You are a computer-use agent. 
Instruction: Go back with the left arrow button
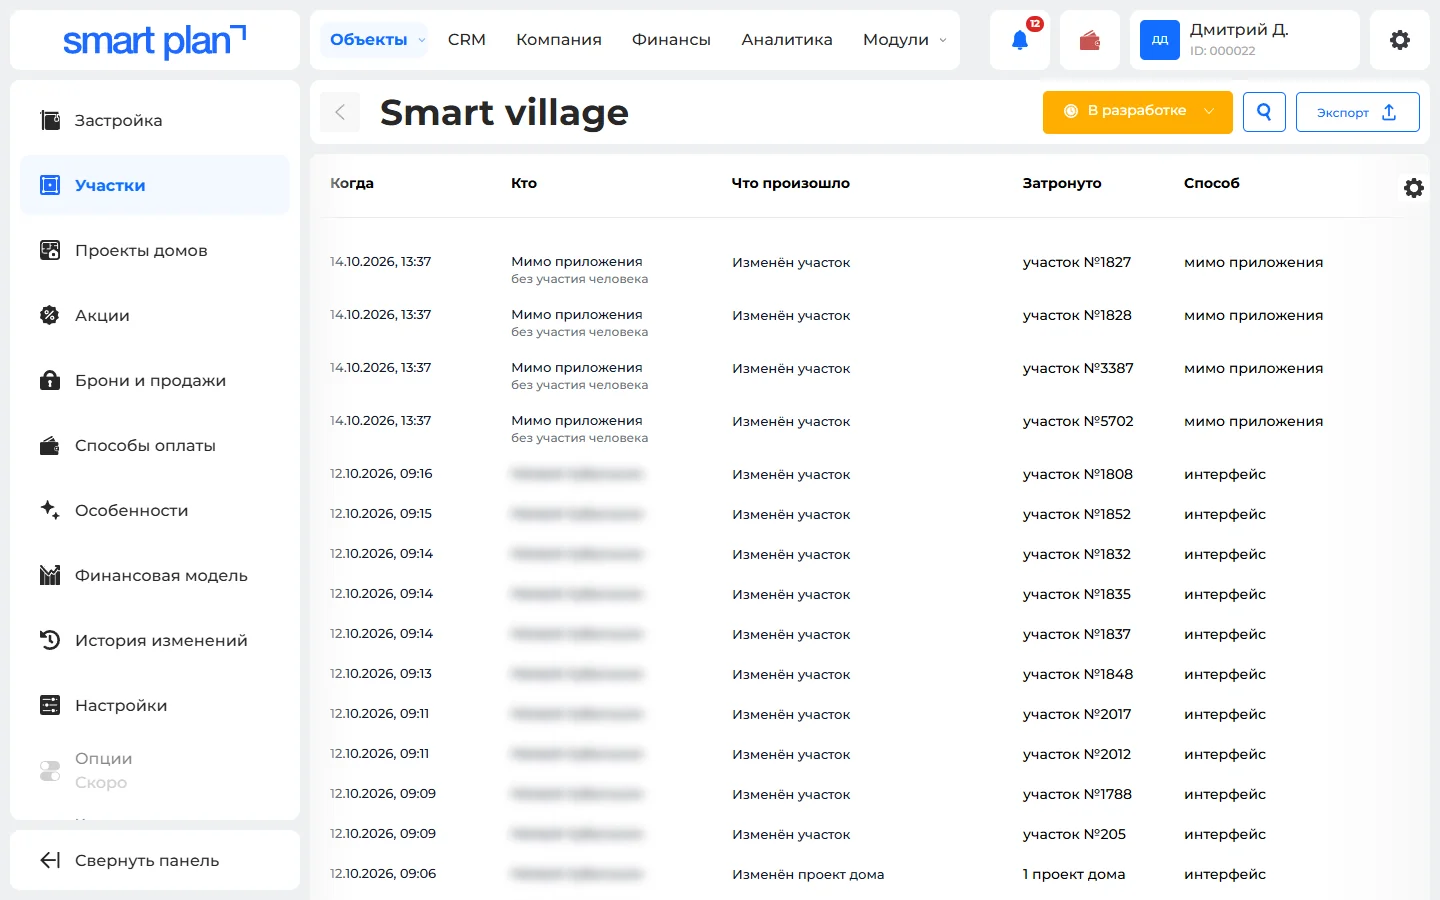[340, 112]
